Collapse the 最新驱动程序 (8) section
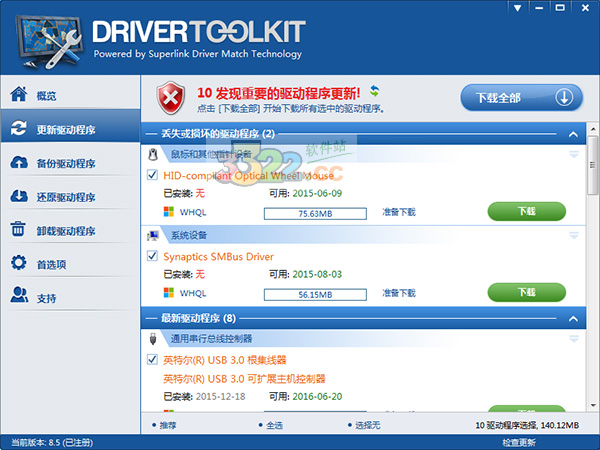The image size is (600, 450). click(573, 319)
